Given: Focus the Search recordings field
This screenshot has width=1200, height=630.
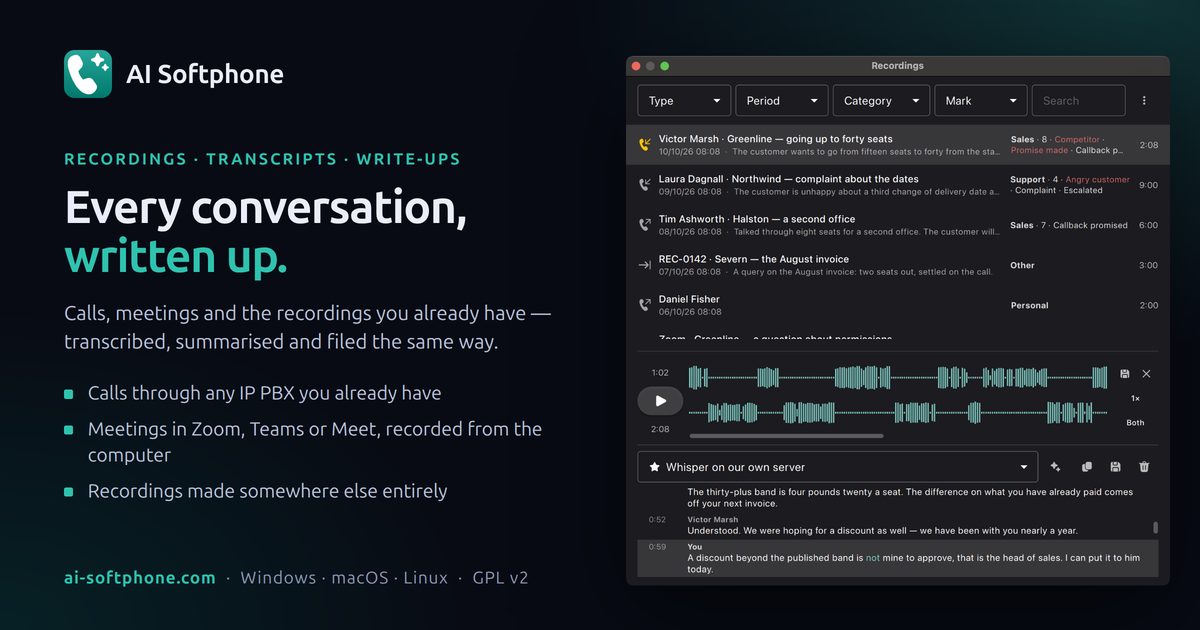Looking at the screenshot, I should (1078, 100).
